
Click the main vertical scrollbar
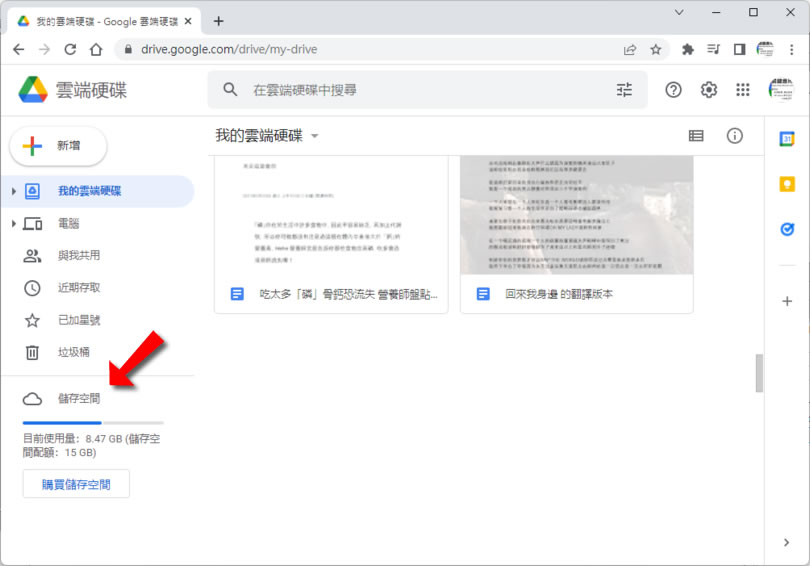click(x=759, y=373)
